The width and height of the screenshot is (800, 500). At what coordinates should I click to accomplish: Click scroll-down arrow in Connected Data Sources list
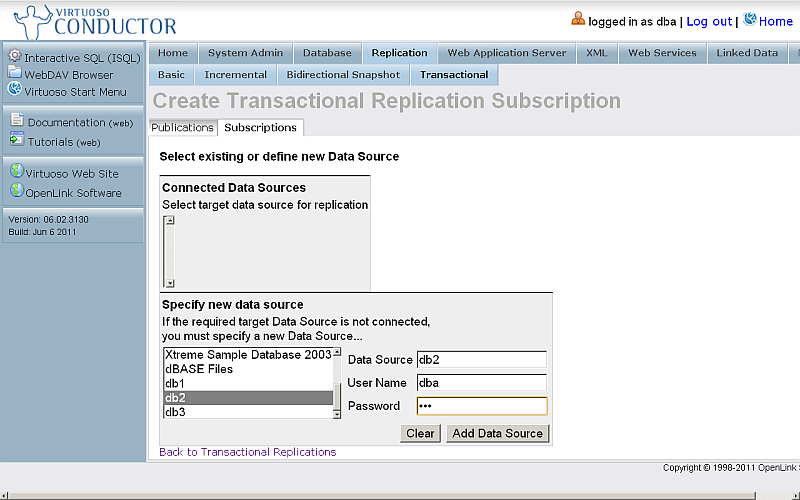click(x=169, y=283)
